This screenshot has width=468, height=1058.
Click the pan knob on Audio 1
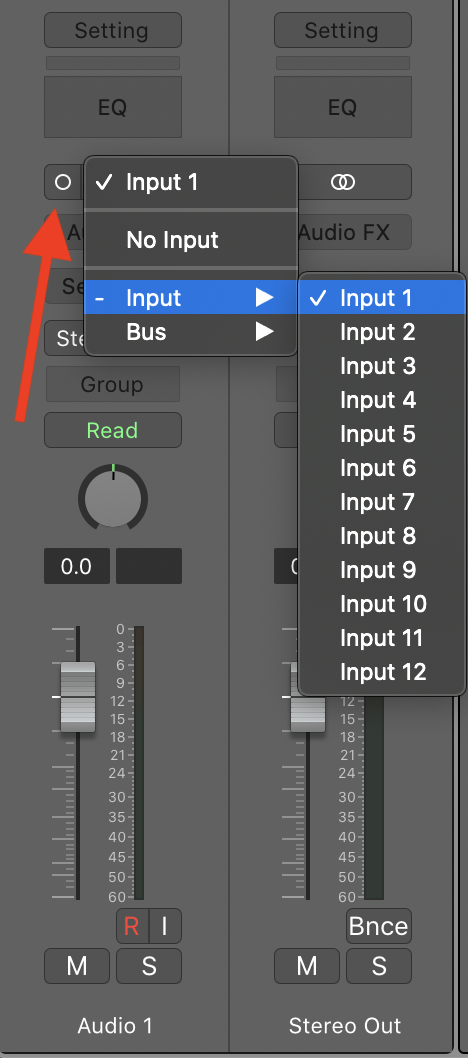click(x=113, y=497)
